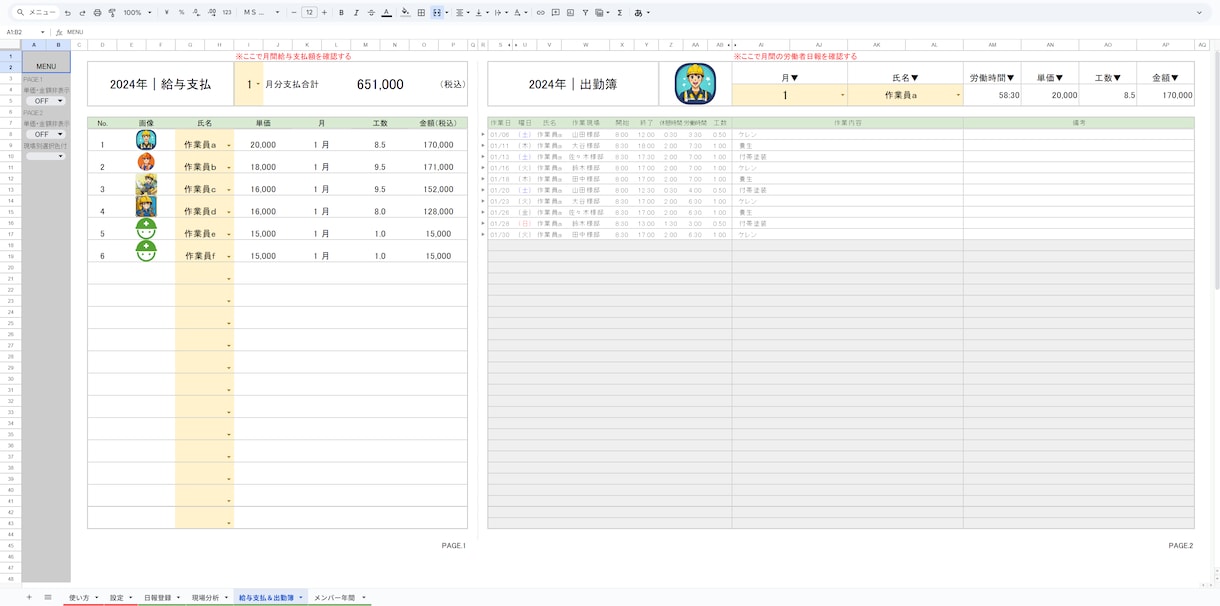
Task: Open the text color picker
Action: pyautogui.click(x=387, y=13)
